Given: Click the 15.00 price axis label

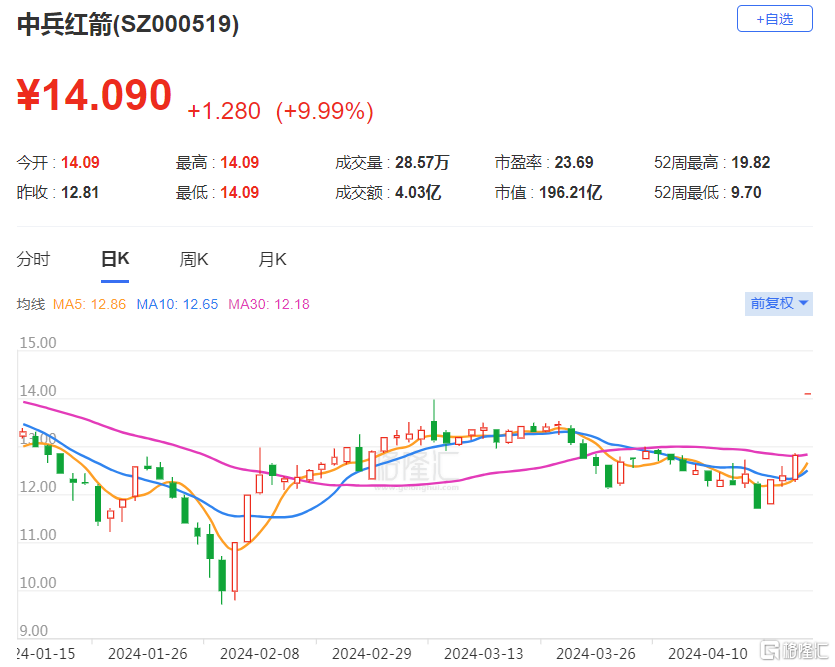Looking at the screenshot, I should click(x=38, y=342).
